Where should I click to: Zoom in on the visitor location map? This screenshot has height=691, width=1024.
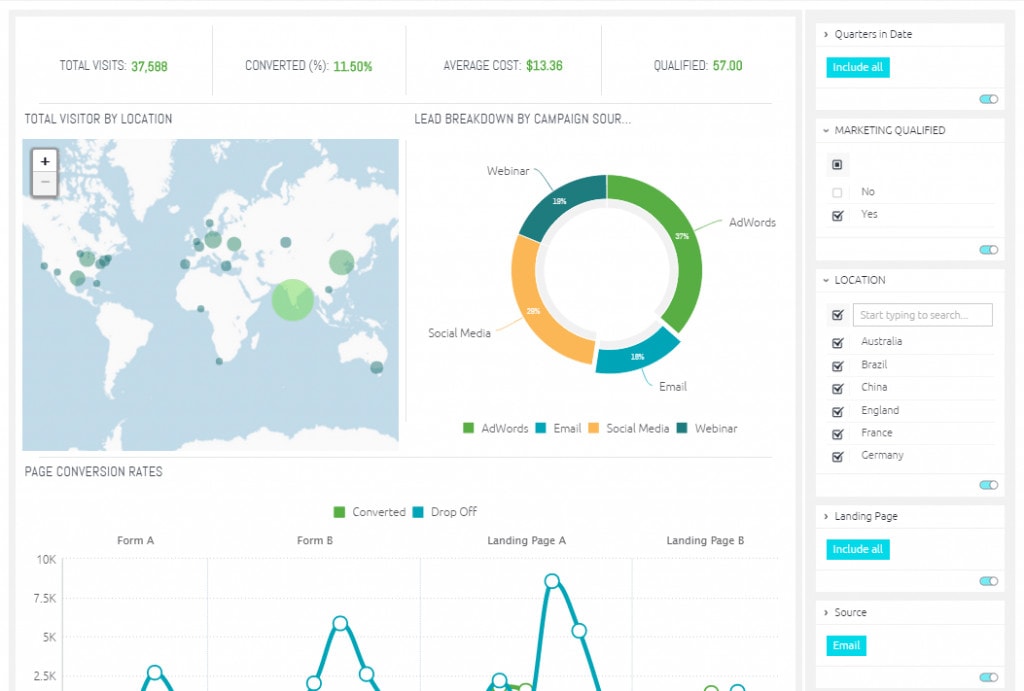[44, 161]
